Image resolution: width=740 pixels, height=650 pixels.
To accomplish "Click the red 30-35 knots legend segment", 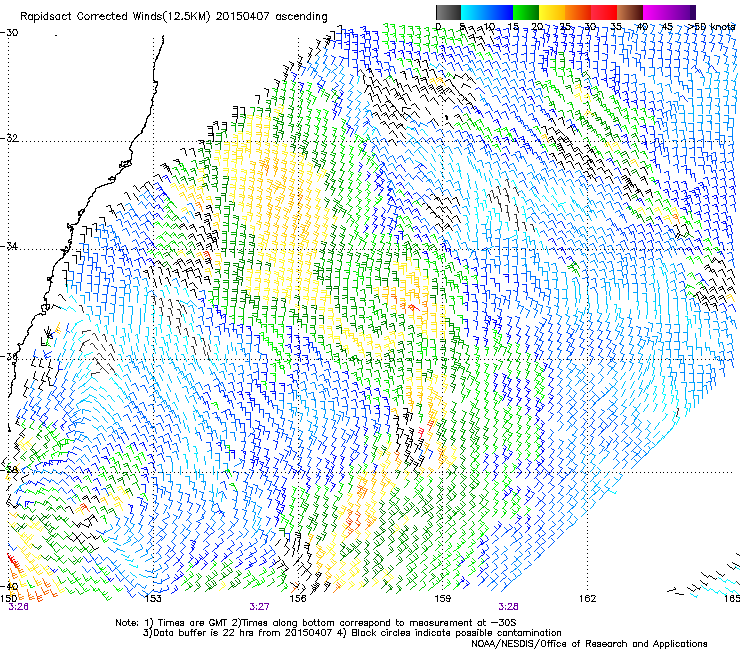I will click(604, 12).
